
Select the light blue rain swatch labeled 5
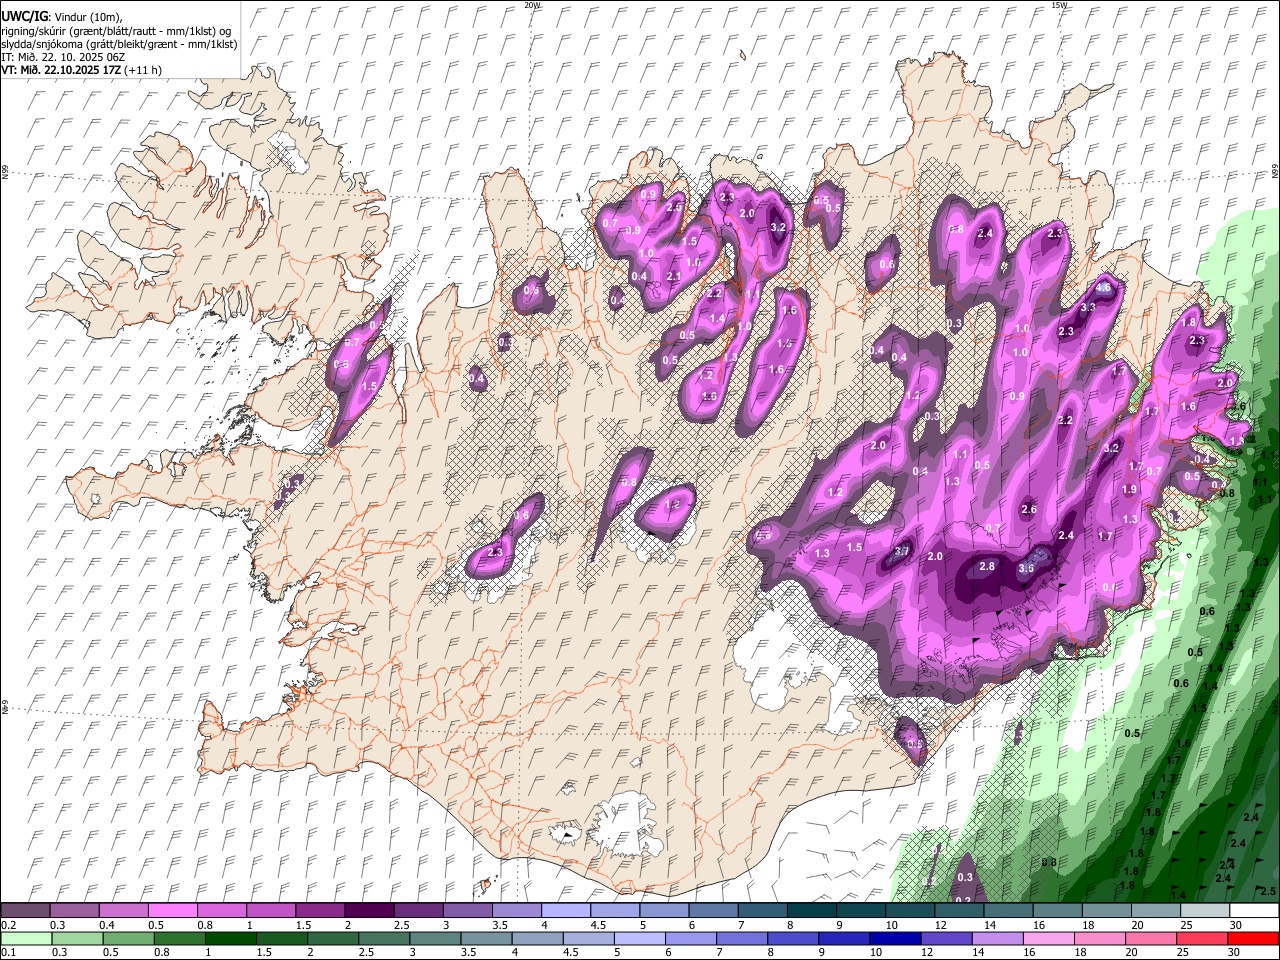pos(639,939)
